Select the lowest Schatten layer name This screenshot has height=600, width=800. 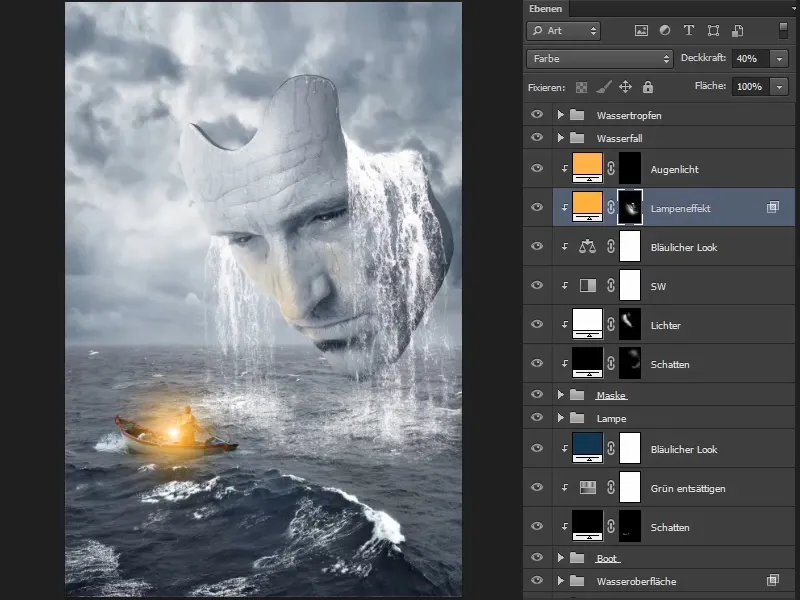pos(669,528)
